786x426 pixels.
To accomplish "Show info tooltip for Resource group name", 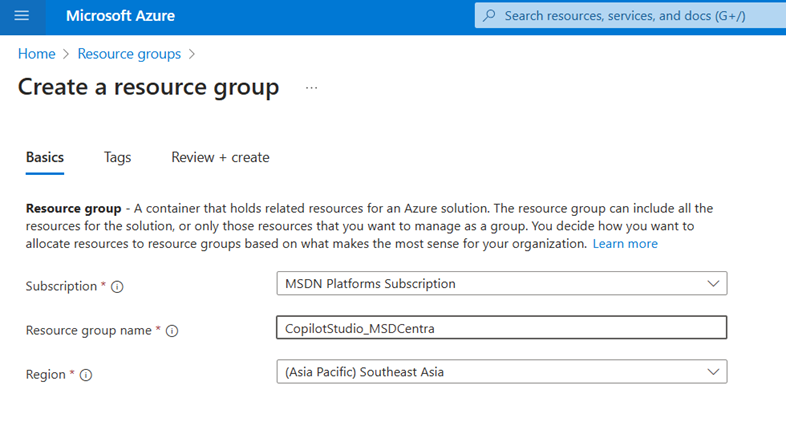I will [x=171, y=331].
